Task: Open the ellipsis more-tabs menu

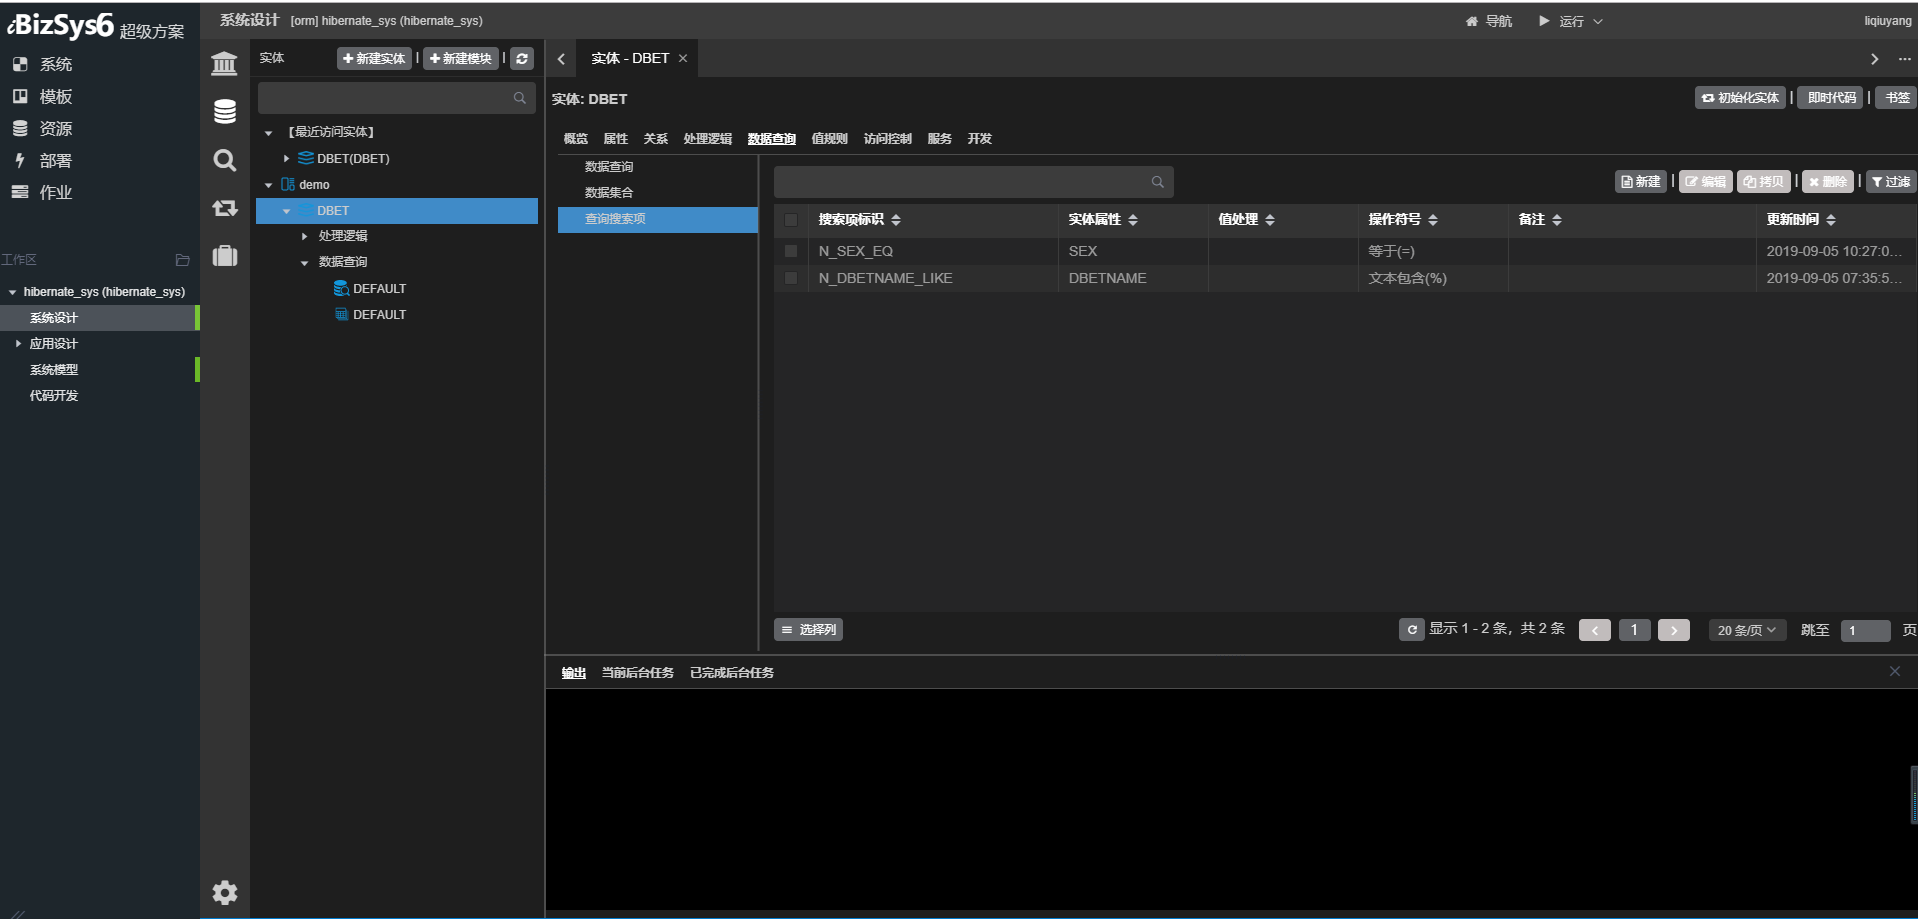Action: point(1904,59)
